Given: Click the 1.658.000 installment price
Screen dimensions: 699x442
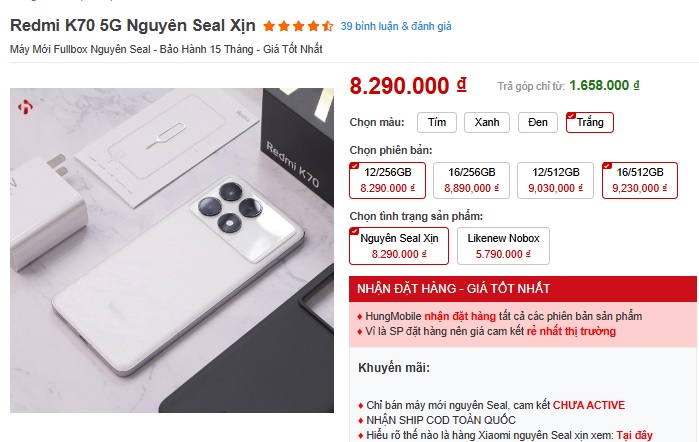Looking at the screenshot, I should pyautogui.click(x=604, y=85).
